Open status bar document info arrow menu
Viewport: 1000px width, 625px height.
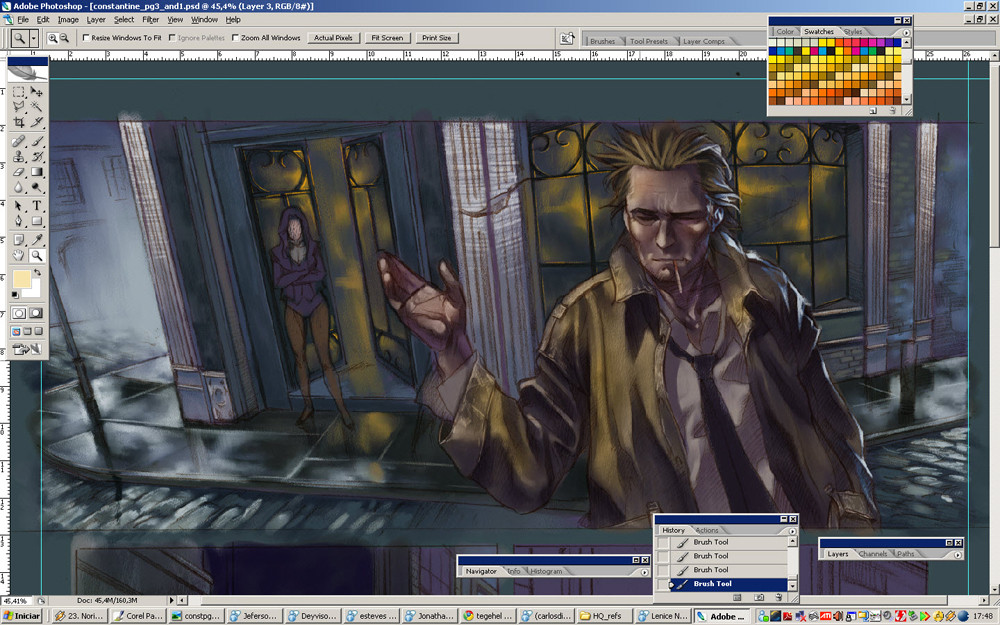point(172,600)
